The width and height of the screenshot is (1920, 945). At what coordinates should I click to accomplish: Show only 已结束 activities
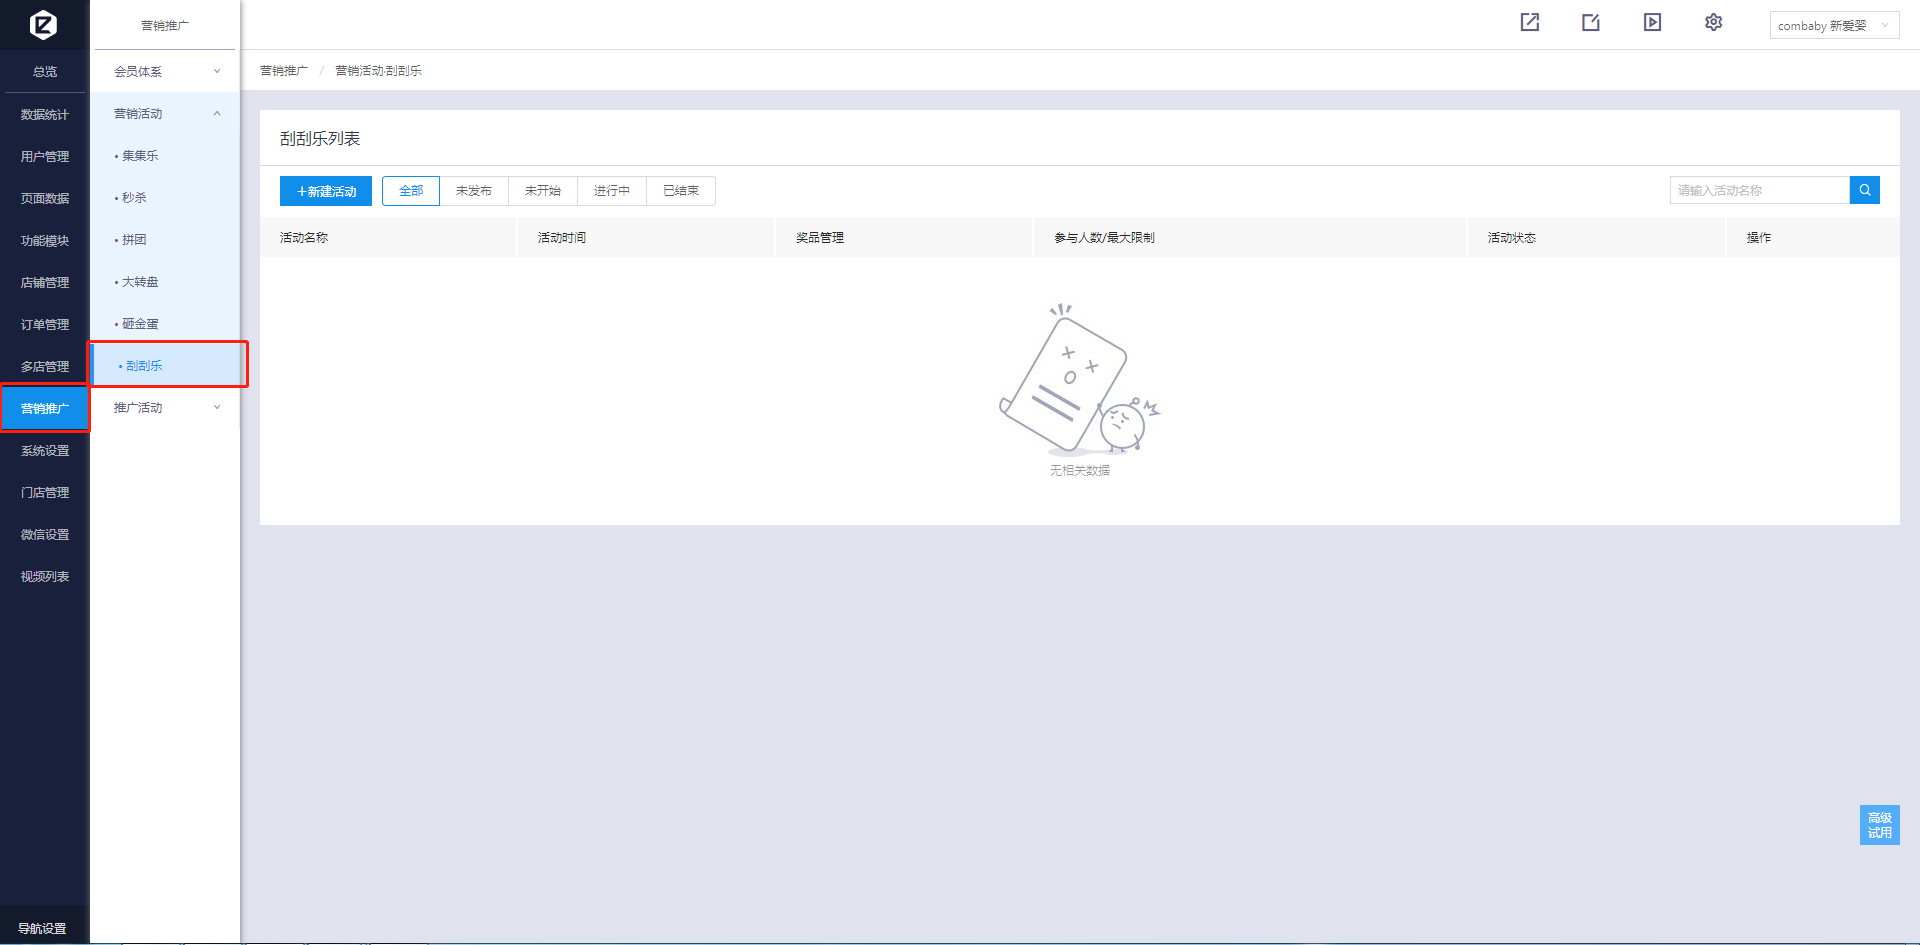681,191
